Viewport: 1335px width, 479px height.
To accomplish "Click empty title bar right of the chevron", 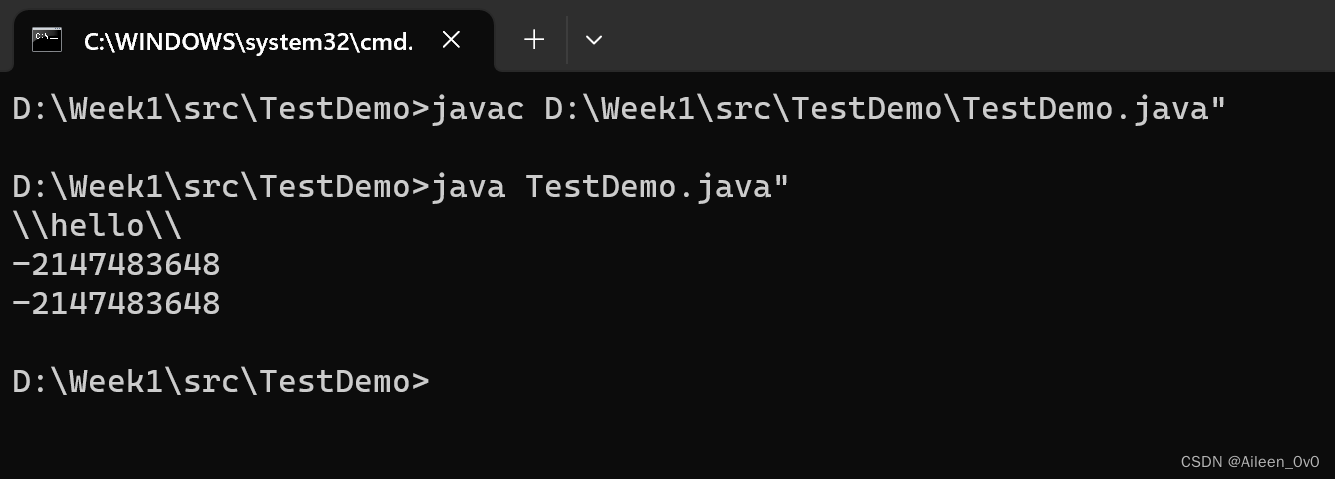I will pos(950,36).
